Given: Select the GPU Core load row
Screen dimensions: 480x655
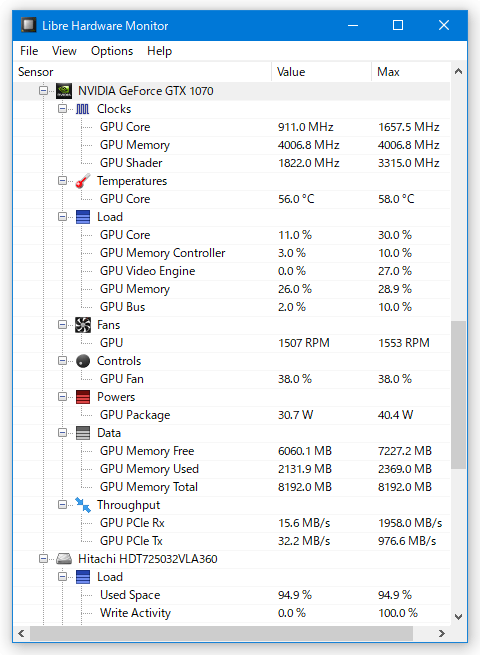Looking at the screenshot, I should click(232, 235).
